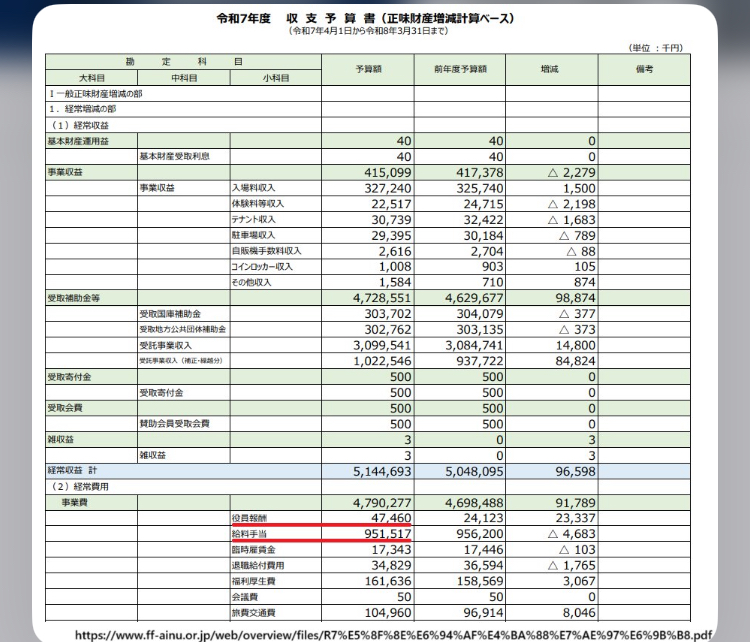This screenshot has width=750, height=642.
Task: Select the 経常収益 計 total row label
Action: 72,471
